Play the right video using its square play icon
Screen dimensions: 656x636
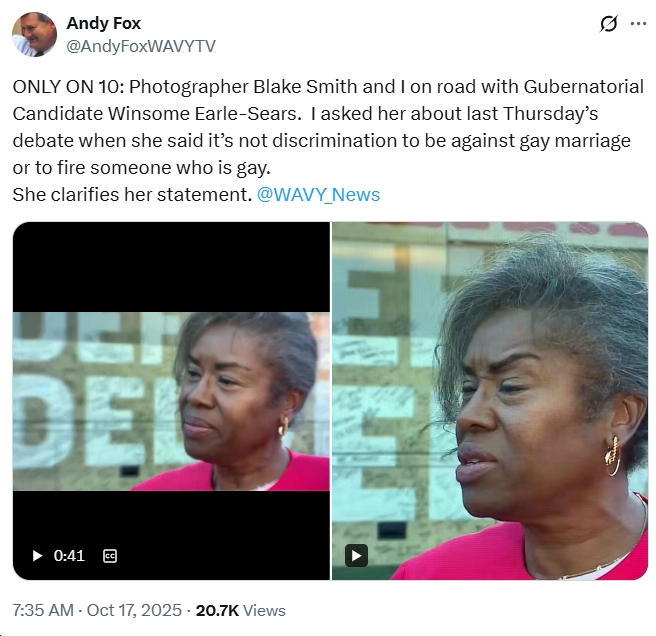(356, 556)
